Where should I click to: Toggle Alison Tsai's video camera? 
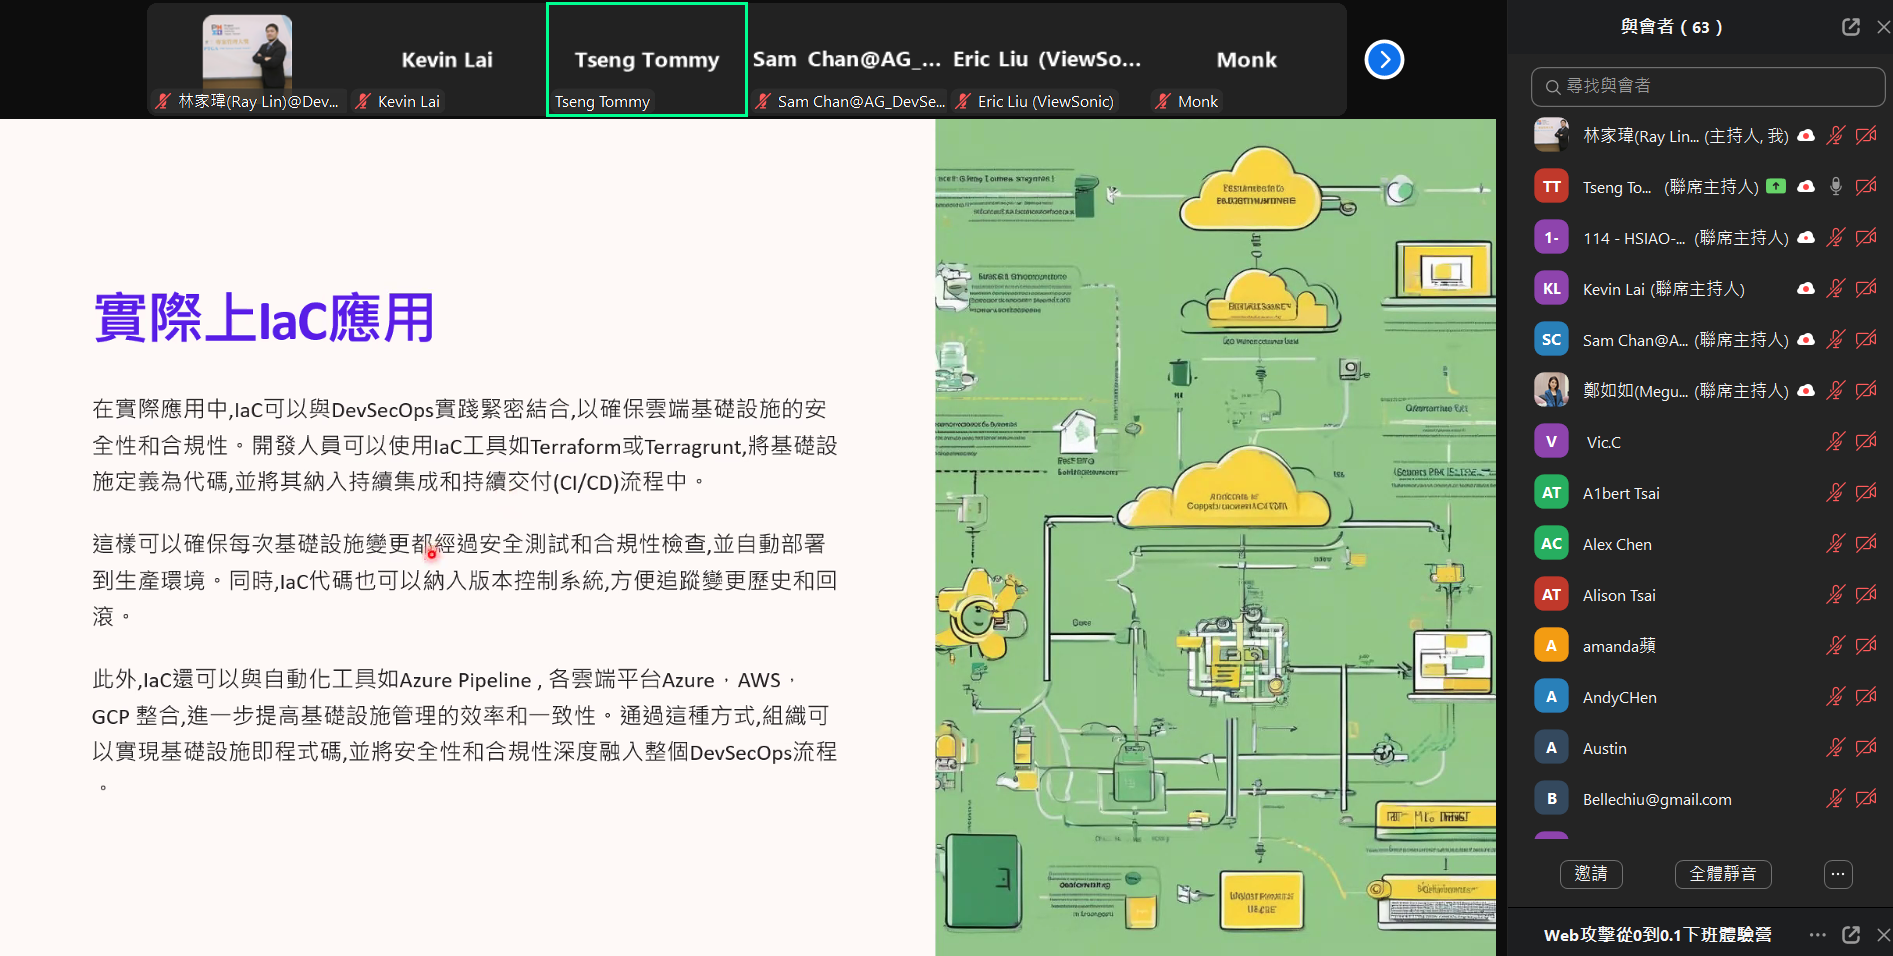[x=1866, y=595]
